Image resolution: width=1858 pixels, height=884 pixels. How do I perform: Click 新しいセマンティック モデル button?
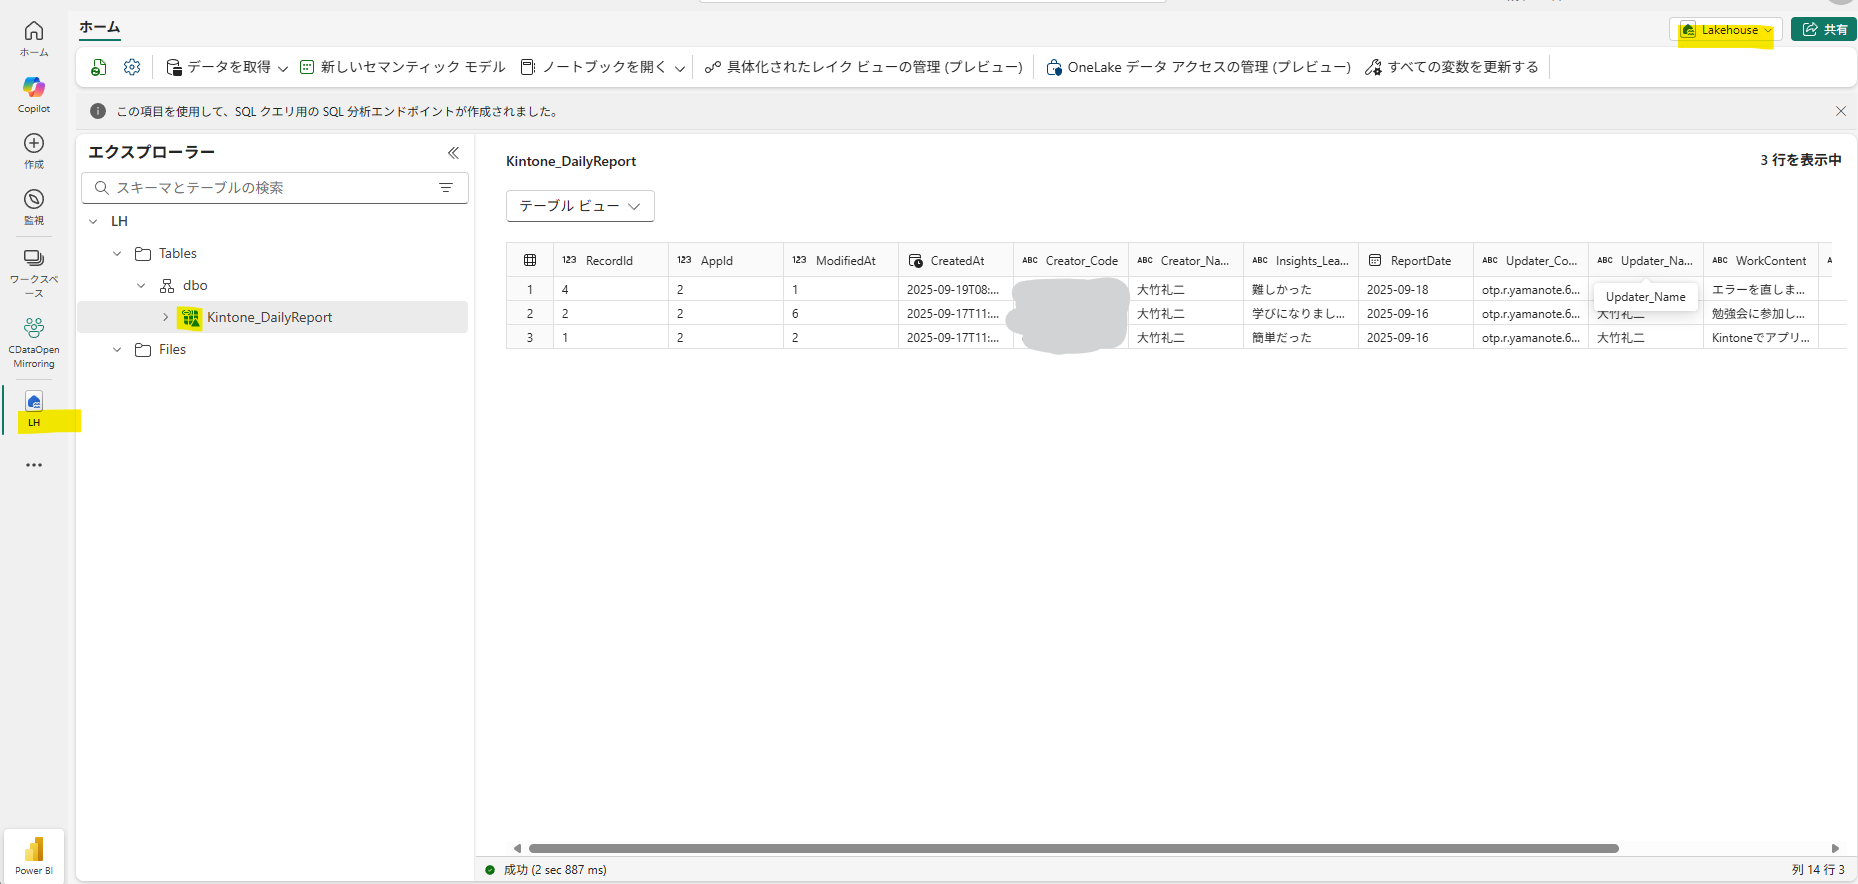(403, 67)
